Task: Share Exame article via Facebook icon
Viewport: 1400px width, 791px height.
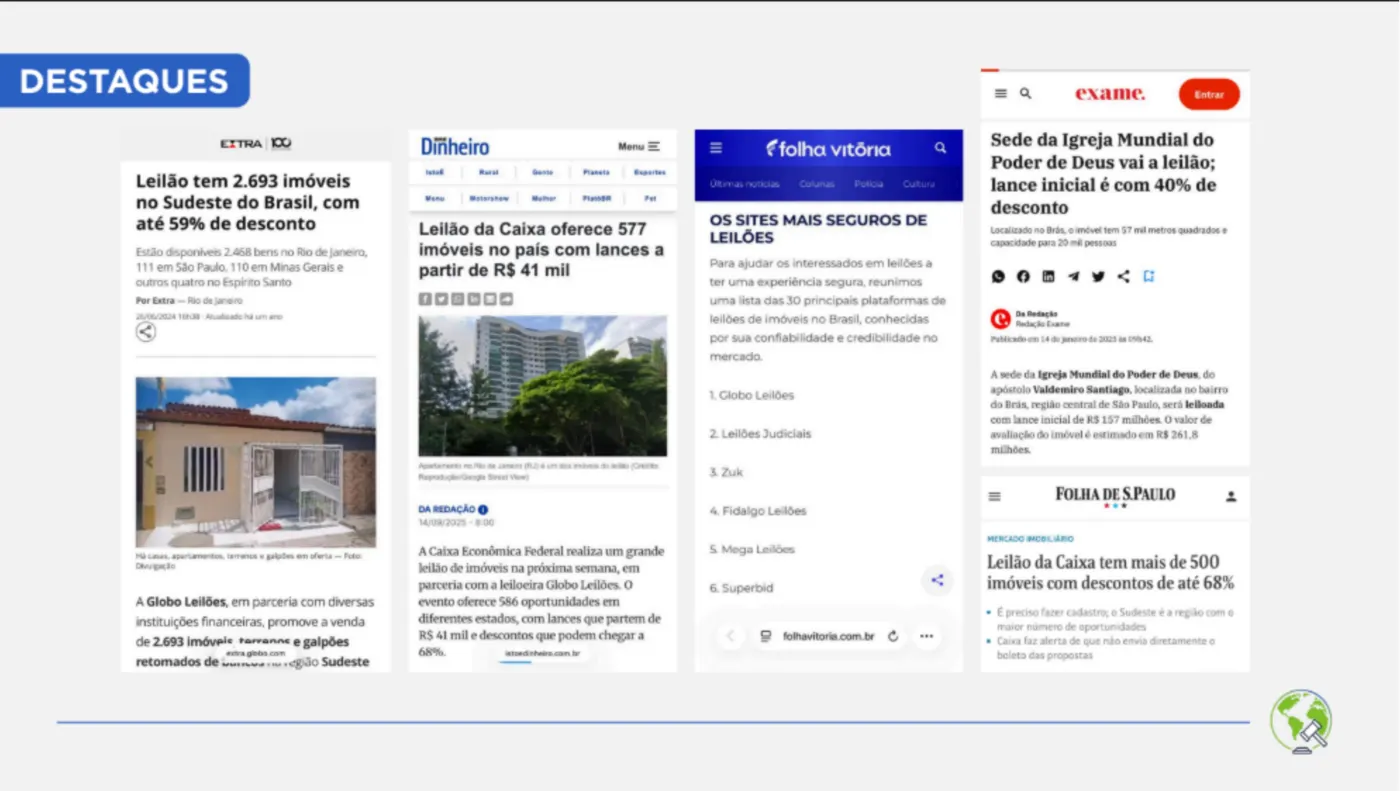Action: click(1023, 277)
